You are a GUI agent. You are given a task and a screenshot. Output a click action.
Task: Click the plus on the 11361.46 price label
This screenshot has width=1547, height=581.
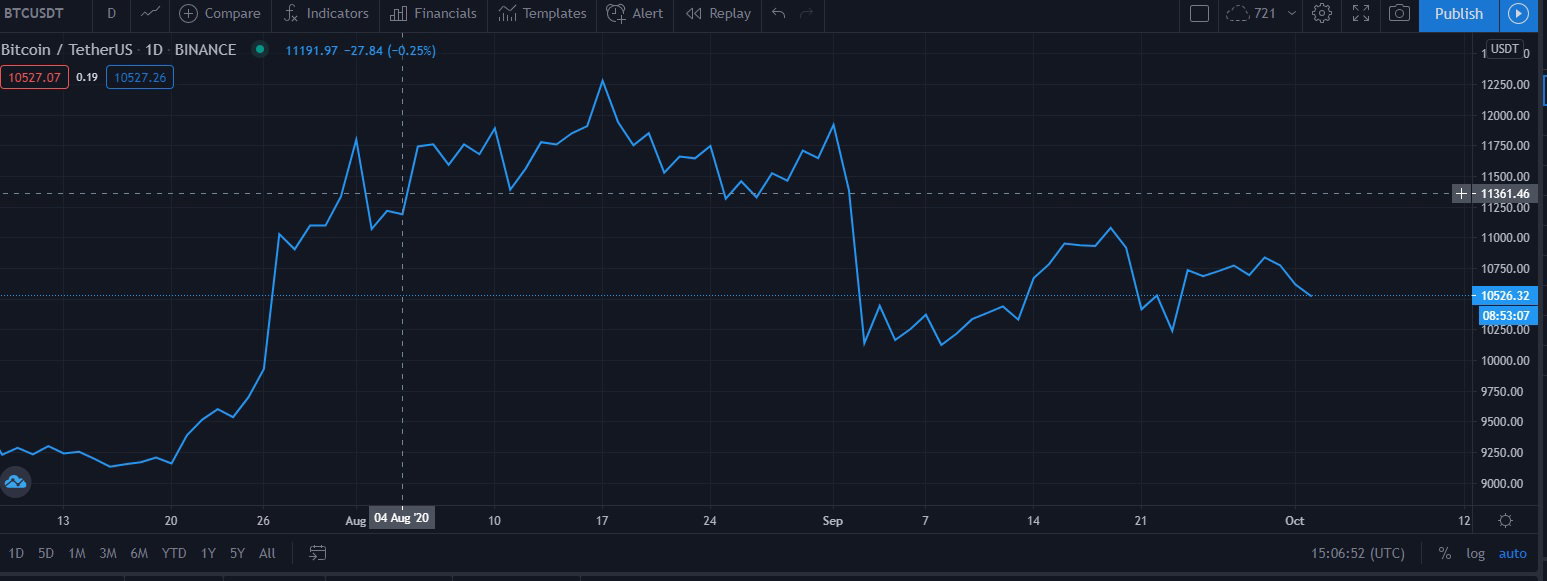pyautogui.click(x=1462, y=194)
